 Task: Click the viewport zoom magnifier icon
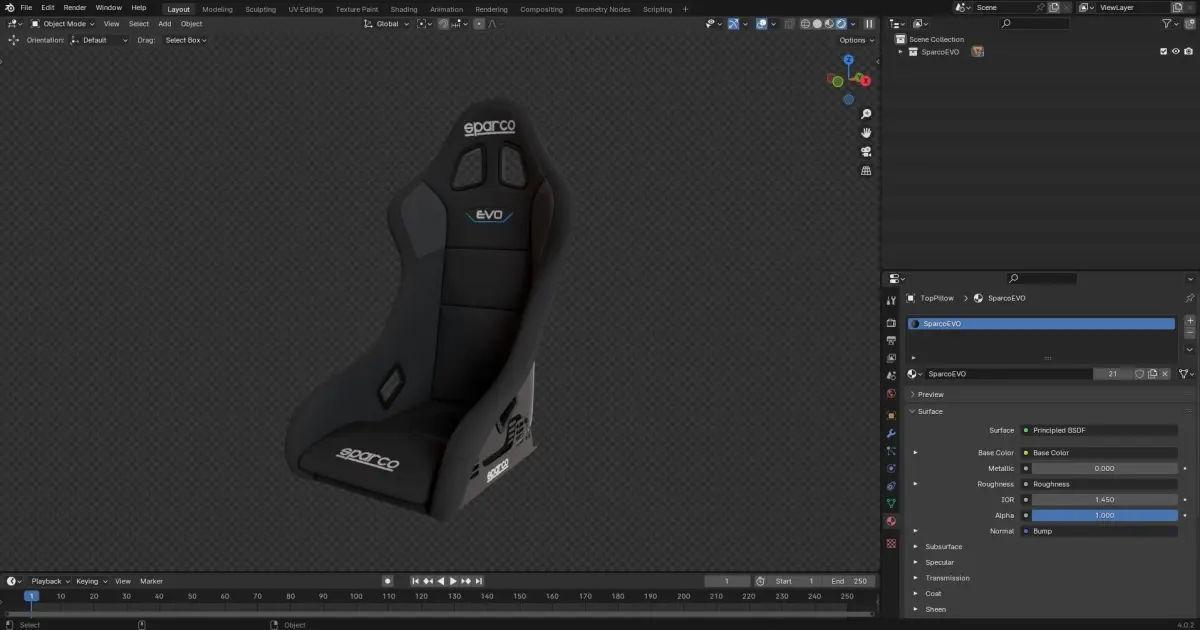coord(866,114)
